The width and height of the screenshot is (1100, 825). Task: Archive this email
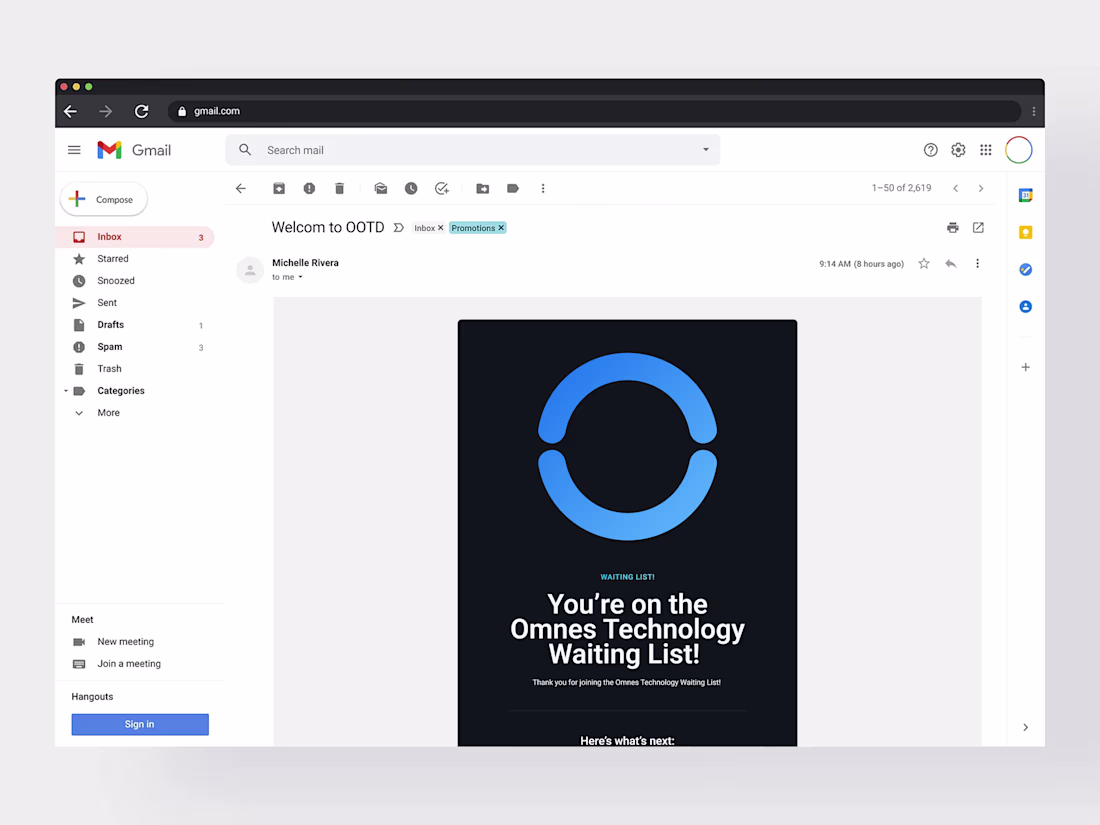279,189
